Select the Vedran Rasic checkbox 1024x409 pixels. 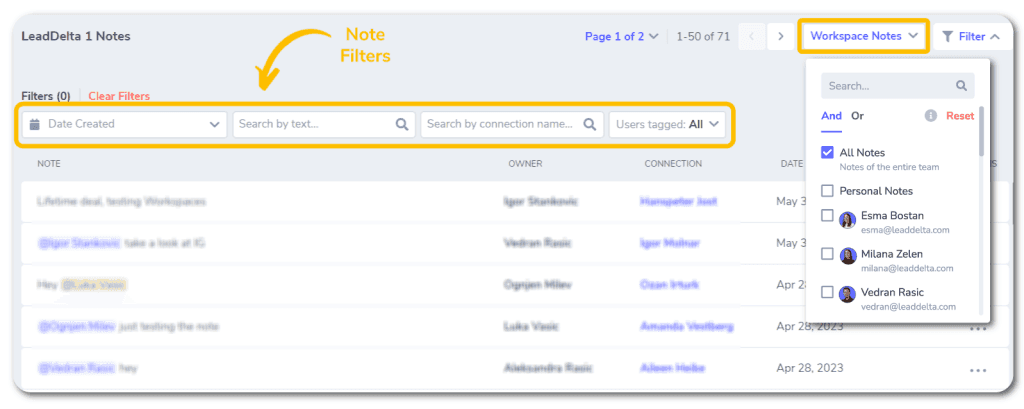827,292
